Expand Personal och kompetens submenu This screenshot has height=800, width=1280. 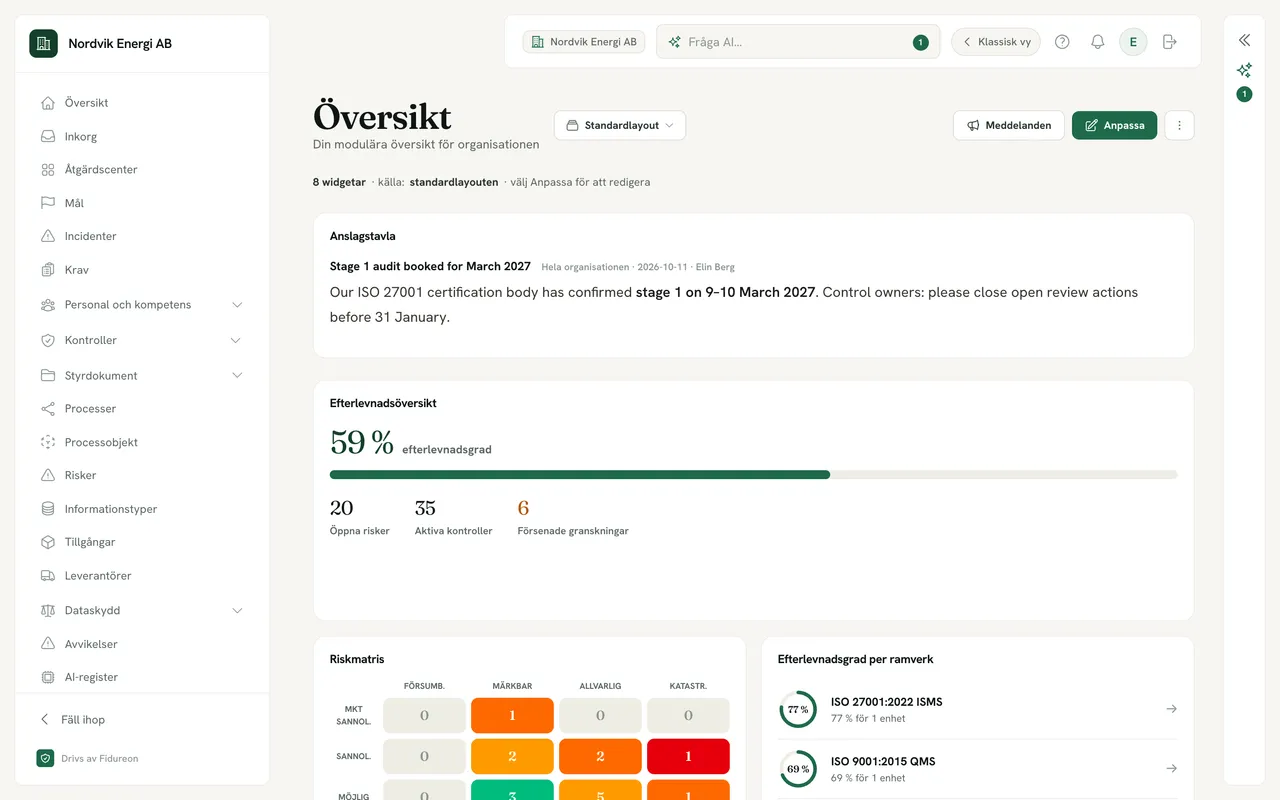tap(237, 305)
